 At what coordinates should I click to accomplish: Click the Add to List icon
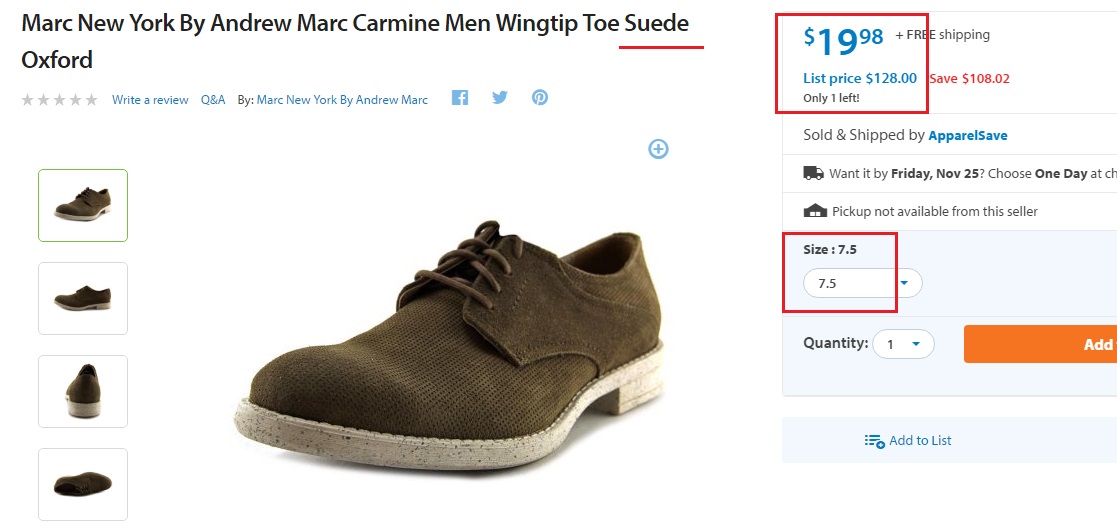(x=874, y=441)
